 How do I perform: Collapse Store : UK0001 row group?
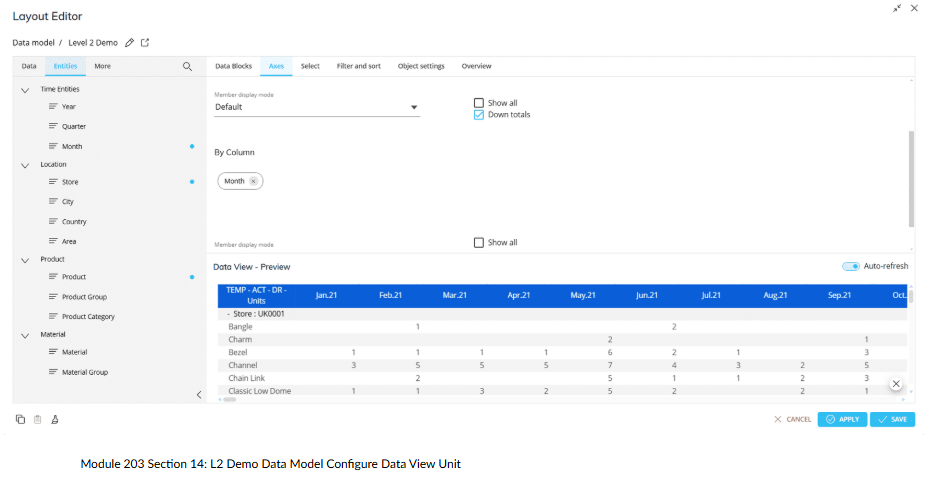[229, 314]
